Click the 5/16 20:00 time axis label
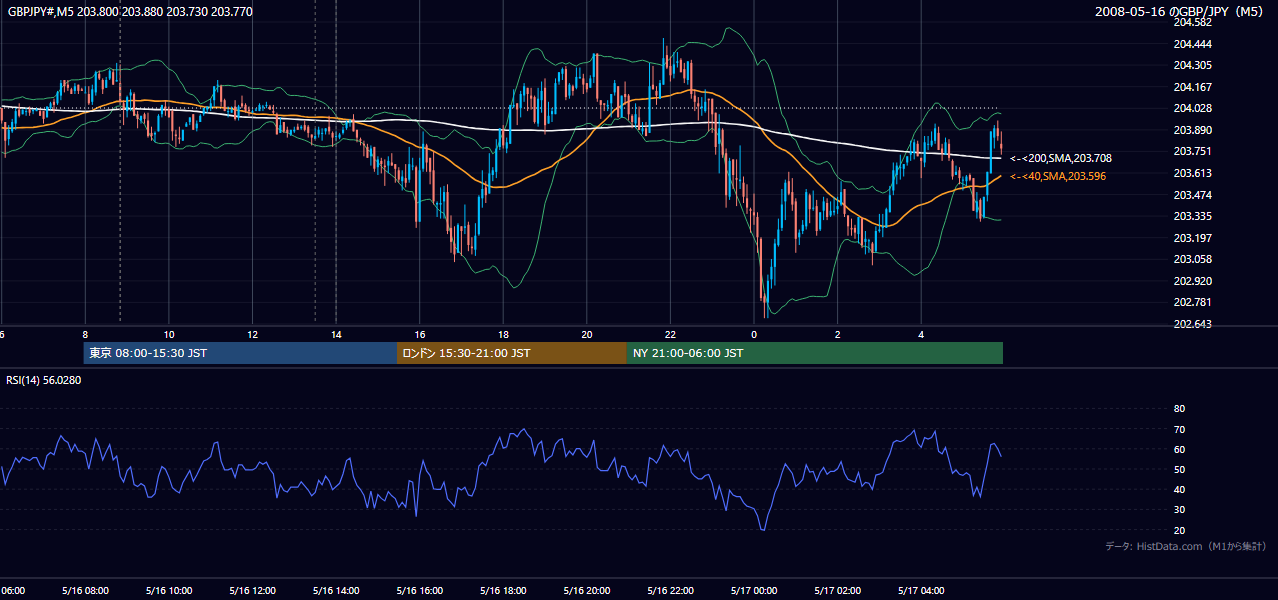The height and width of the screenshot is (600, 1278). pos(586,590)
